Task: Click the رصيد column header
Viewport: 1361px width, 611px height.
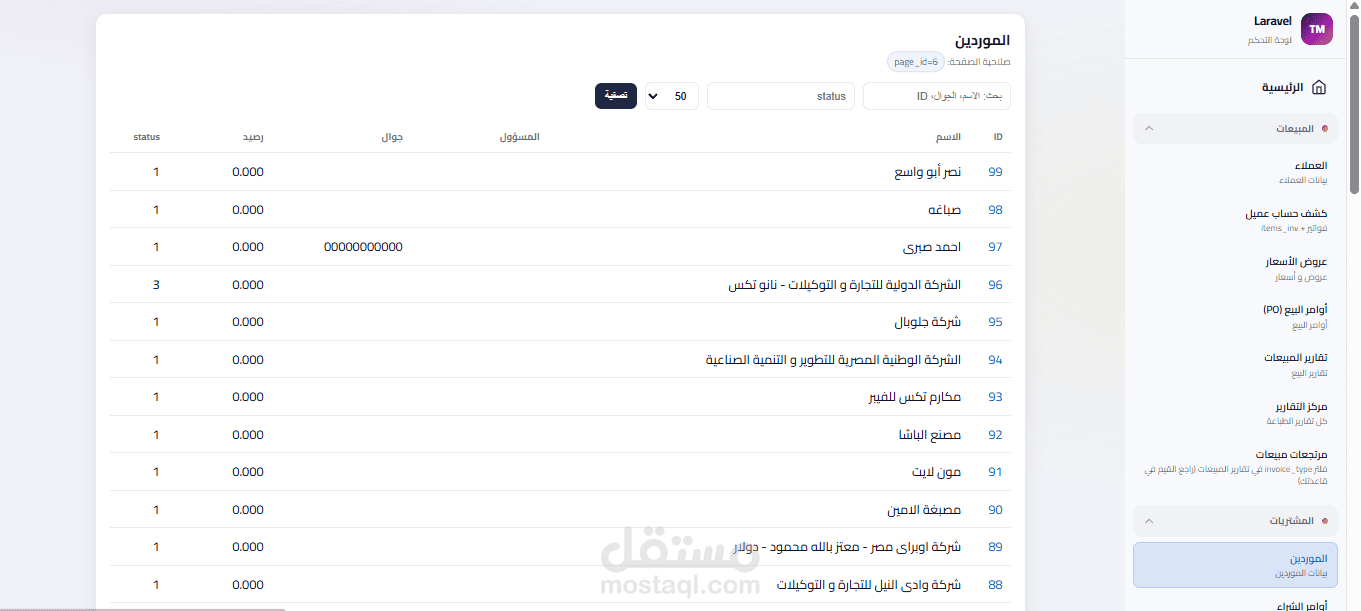Action: pyautogui.click(x=253, y=137)
